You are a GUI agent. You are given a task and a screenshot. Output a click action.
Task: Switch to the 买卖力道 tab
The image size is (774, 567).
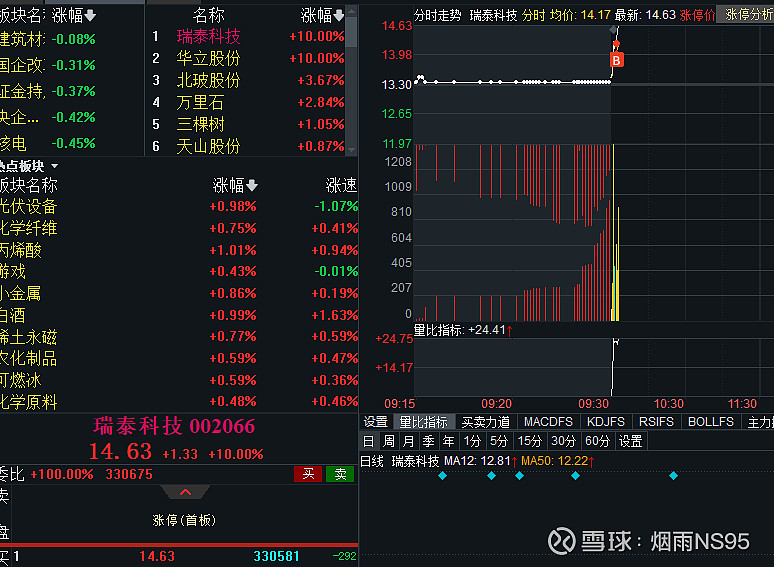click(486, 422)
